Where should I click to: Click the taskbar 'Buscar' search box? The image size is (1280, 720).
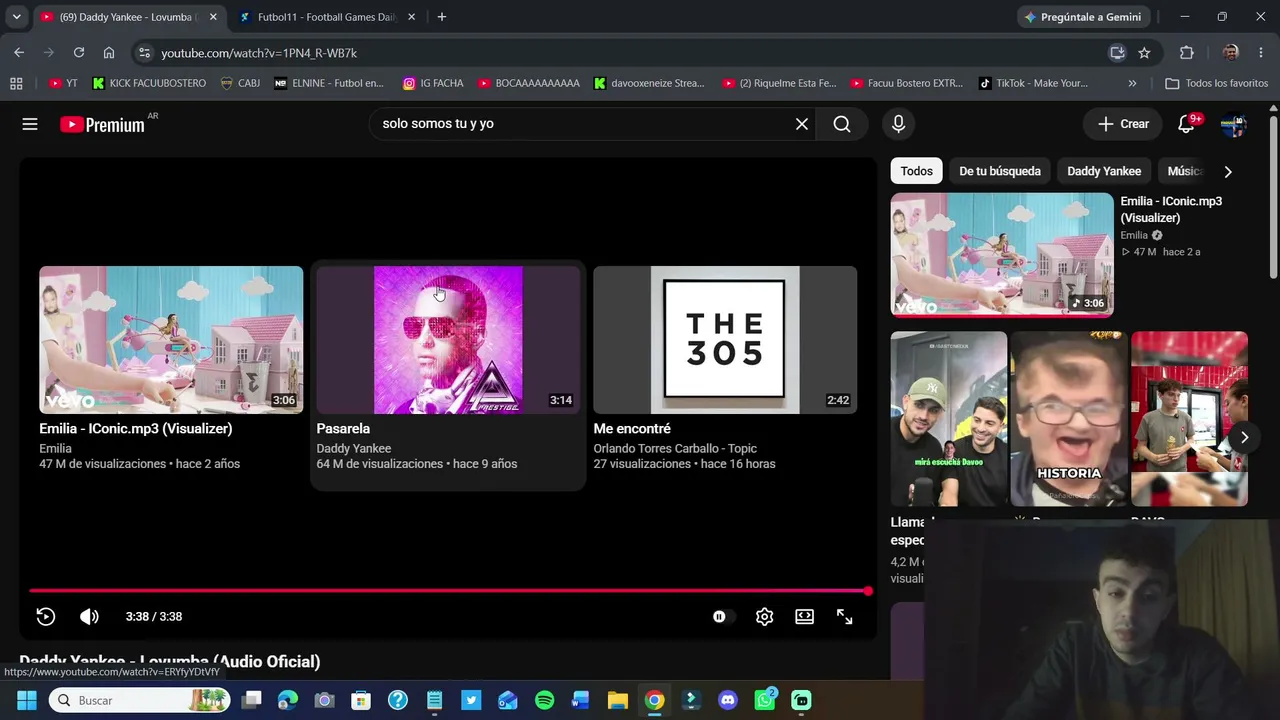click(140, 700)
